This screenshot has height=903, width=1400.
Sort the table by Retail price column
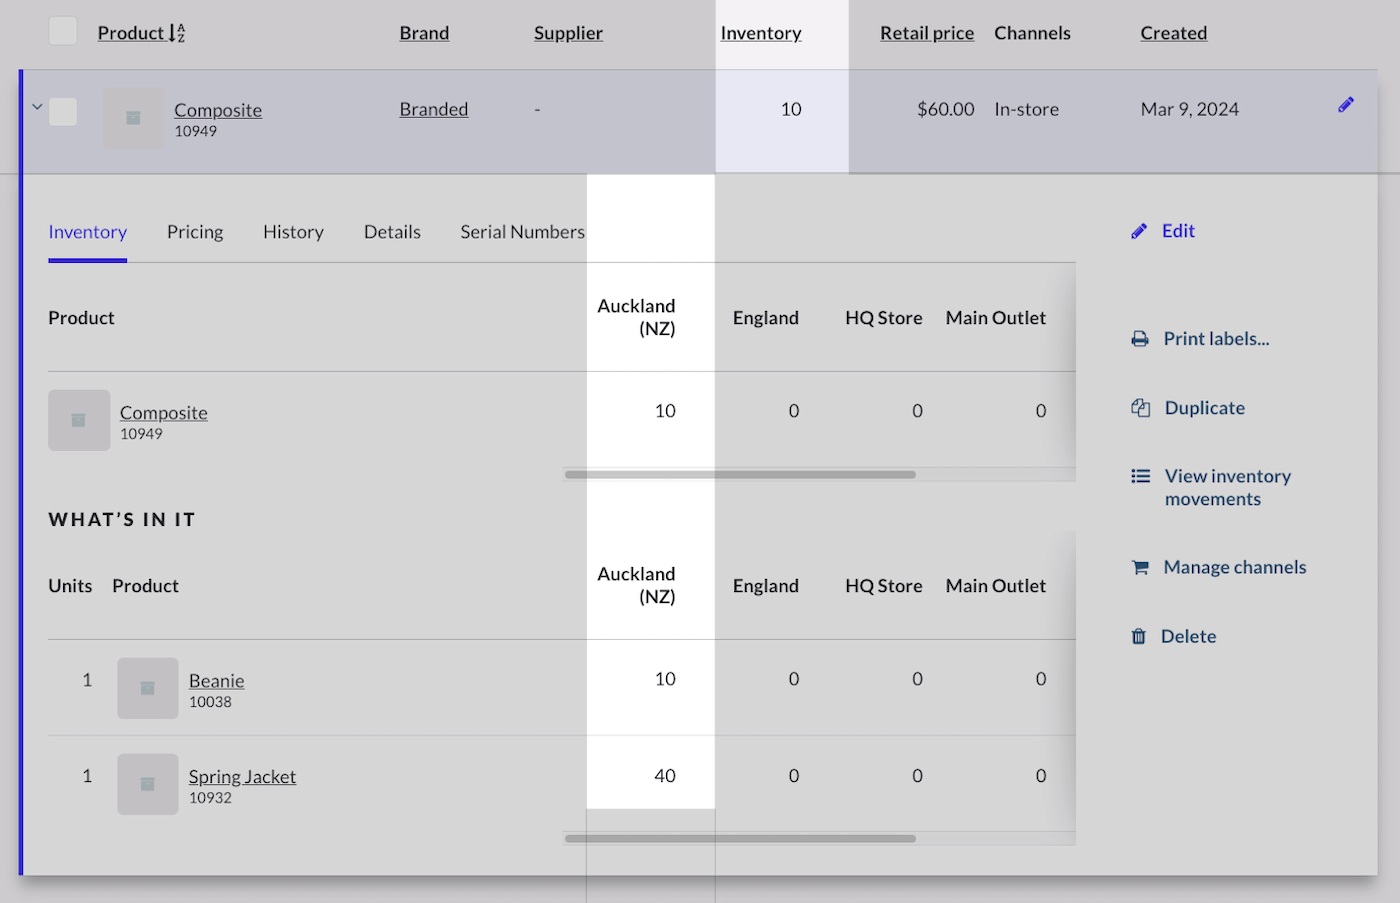click(x=926, y=33)
